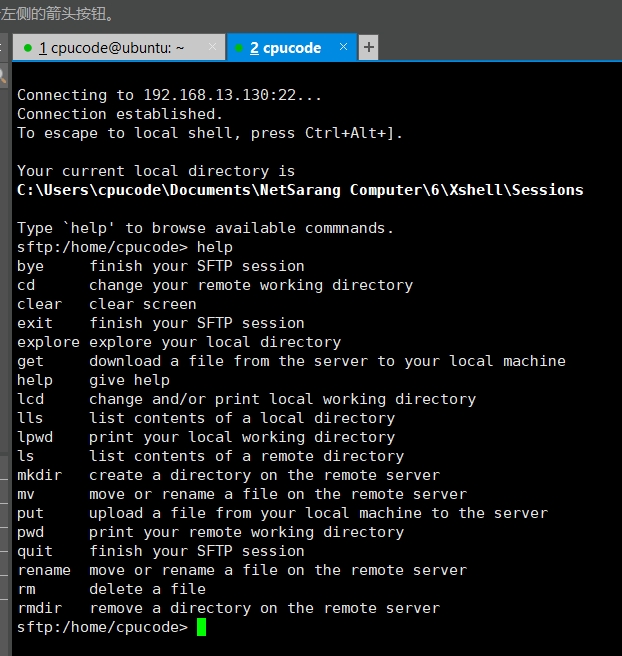
Task: Click the magnifier icon at the left edge
Action: (3, 75)
